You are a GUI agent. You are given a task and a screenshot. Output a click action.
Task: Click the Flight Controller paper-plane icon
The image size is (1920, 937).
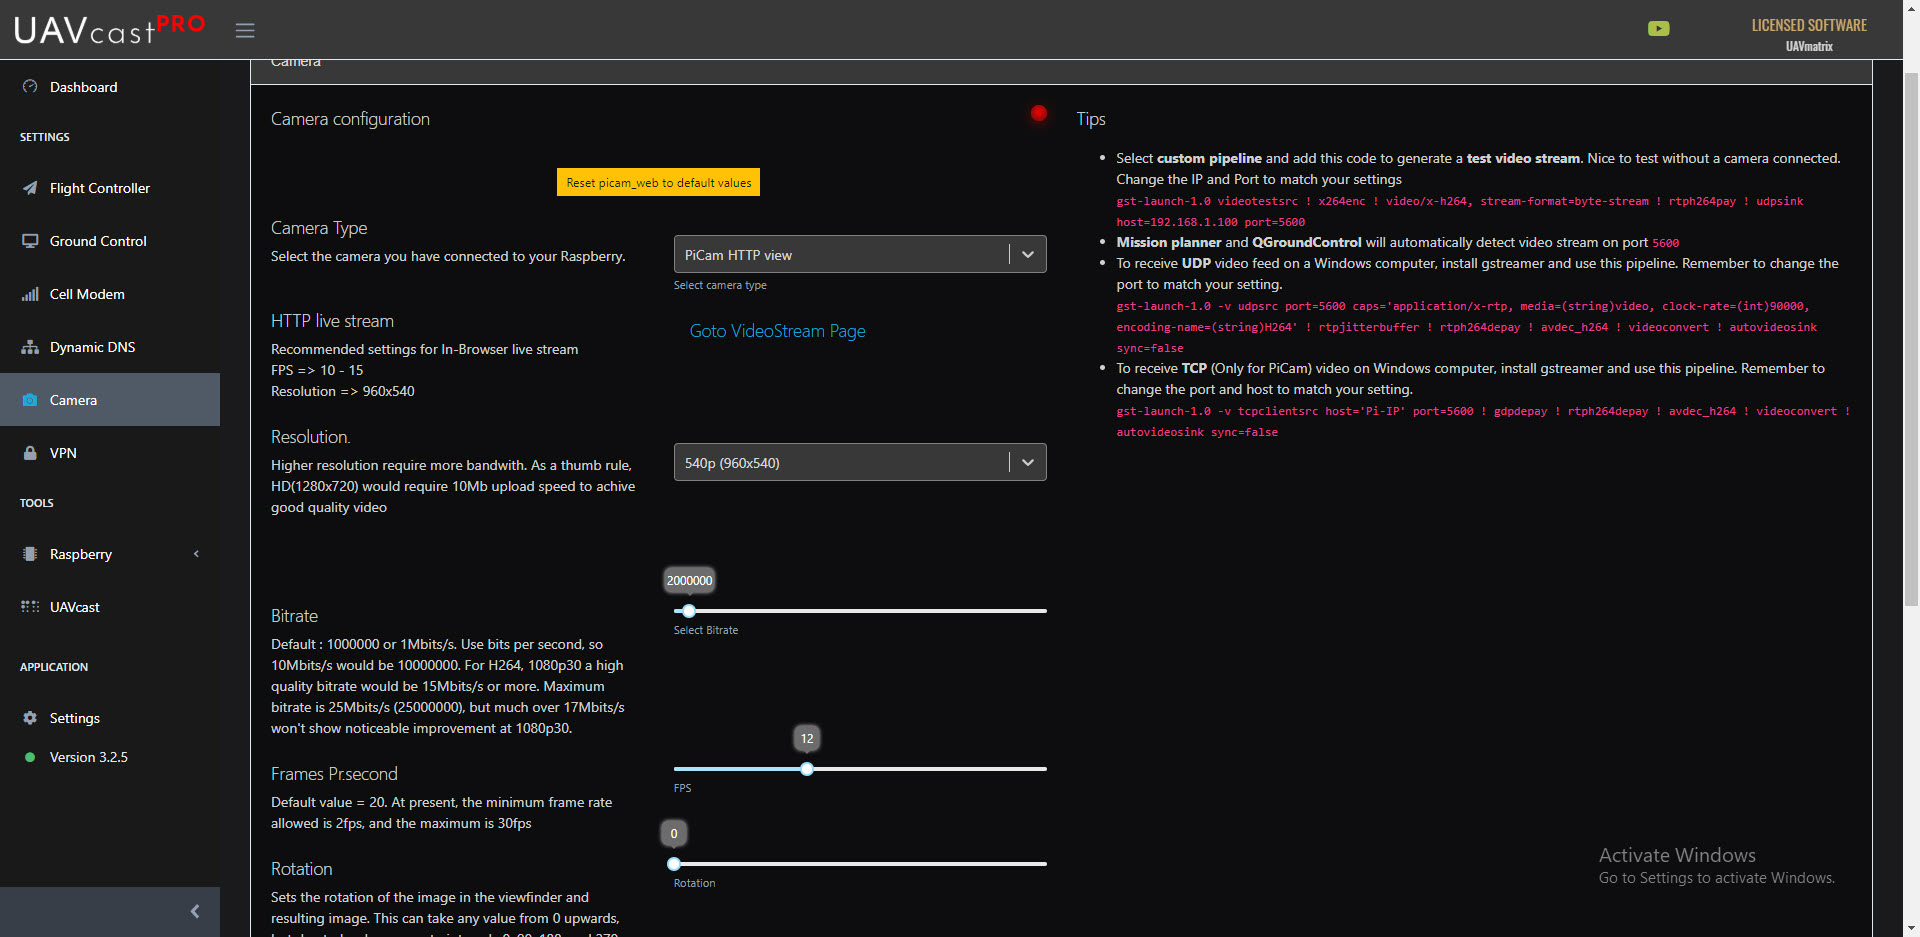(30, 188)
